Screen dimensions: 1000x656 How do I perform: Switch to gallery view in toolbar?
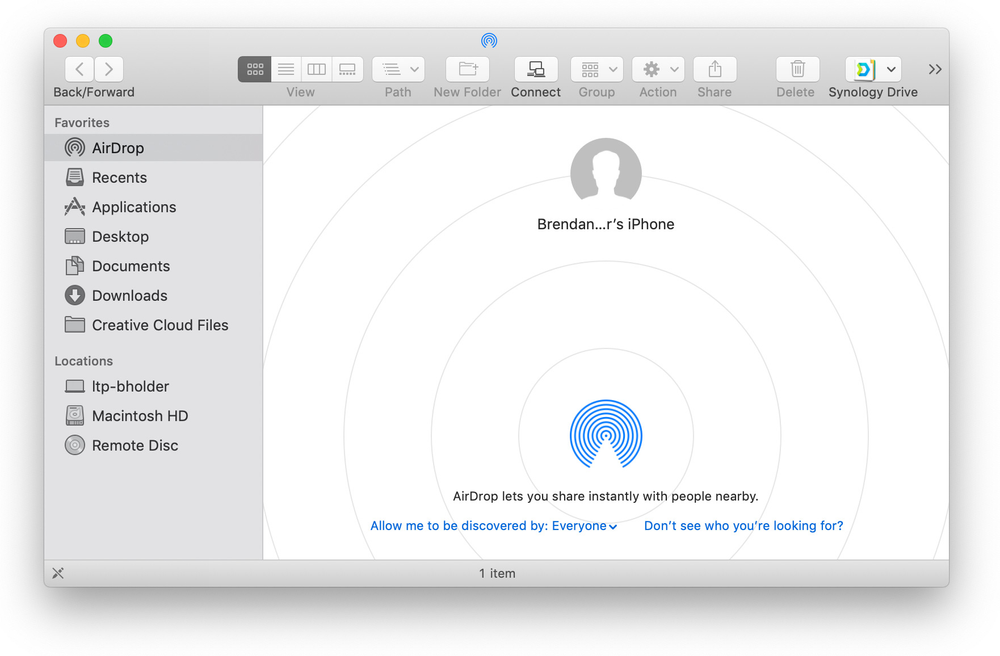click(348, 69)
